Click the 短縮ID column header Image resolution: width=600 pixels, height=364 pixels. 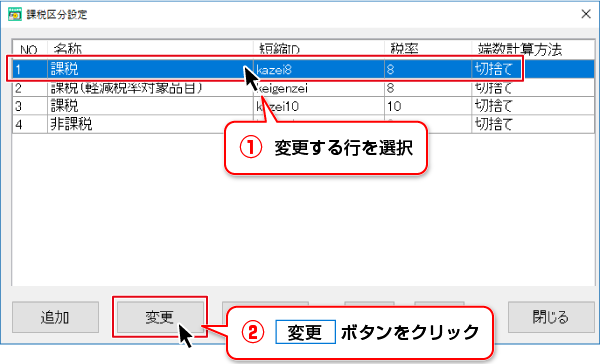[x=318, y=49]
